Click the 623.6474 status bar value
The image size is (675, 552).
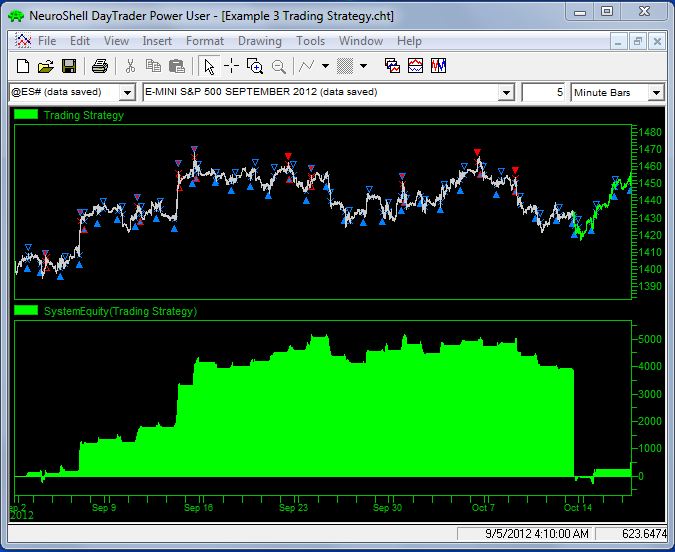pyautogui.click(x=644, y=534)
